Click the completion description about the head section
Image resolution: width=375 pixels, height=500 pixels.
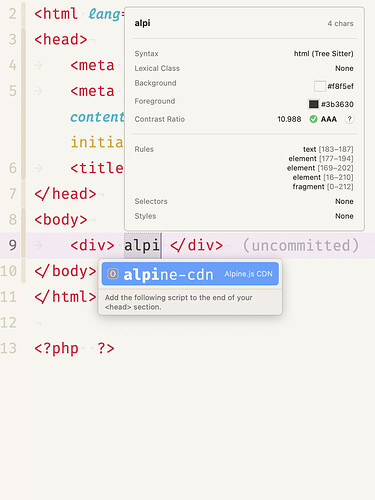(x=179, y=302)
